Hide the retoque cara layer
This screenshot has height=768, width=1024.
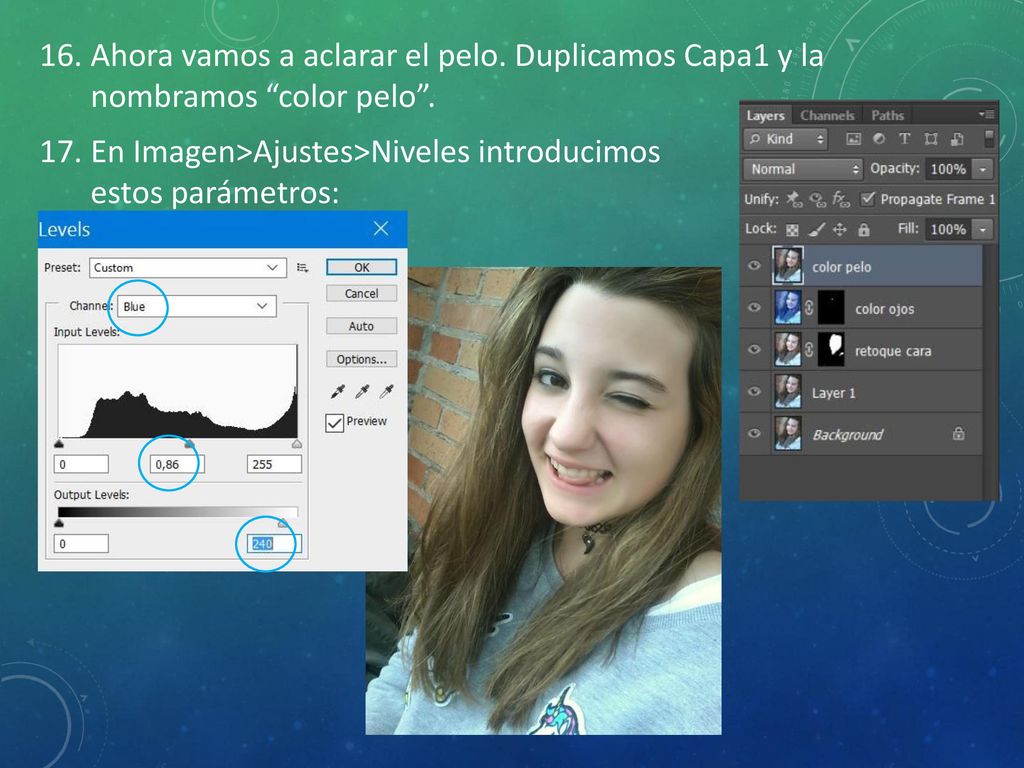[754, 349]
